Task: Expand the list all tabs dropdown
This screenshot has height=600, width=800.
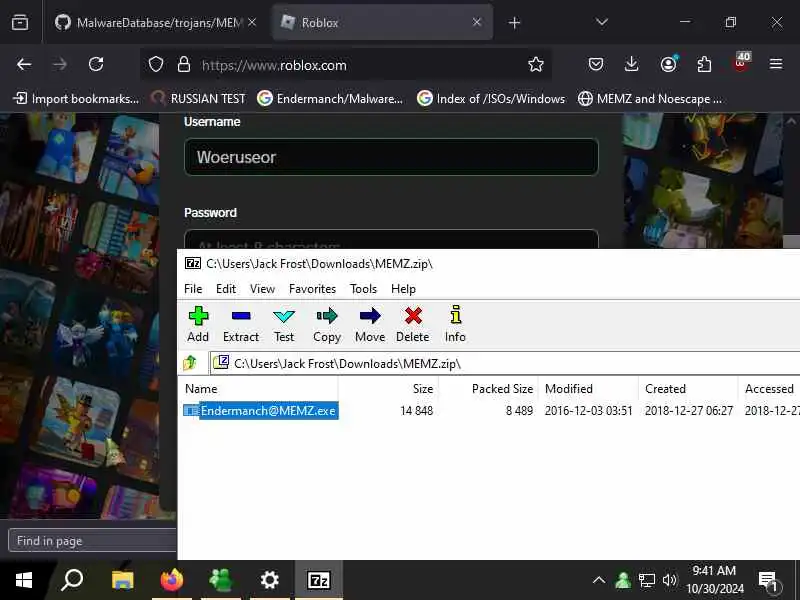Action: [602, 22]
